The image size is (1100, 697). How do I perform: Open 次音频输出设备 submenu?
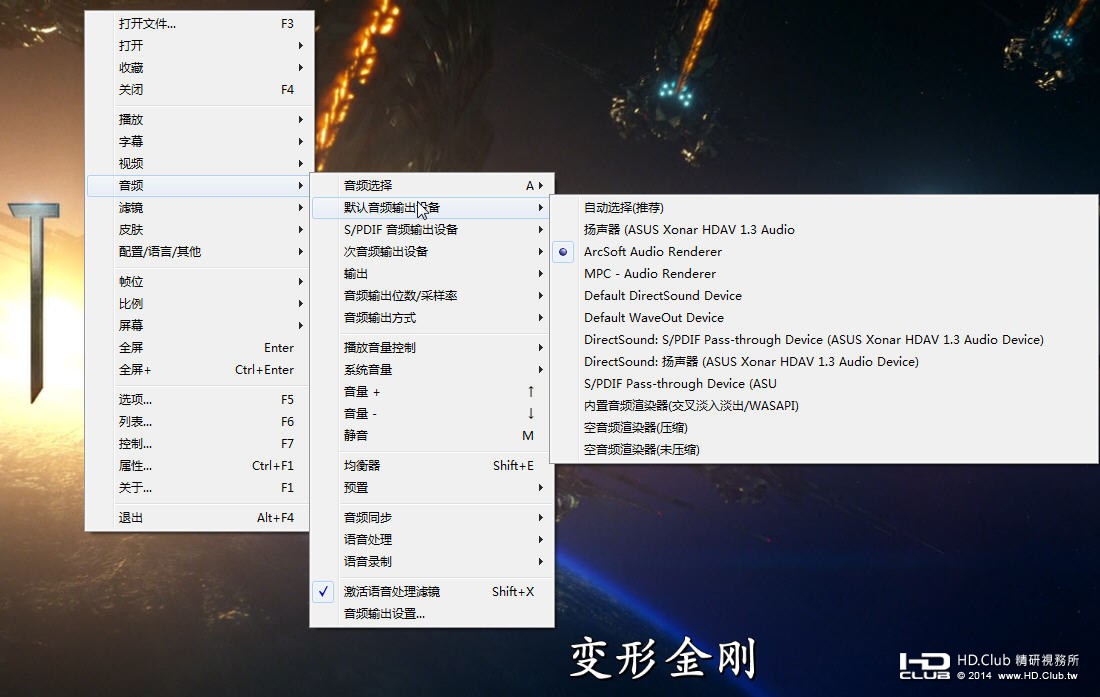431,252
